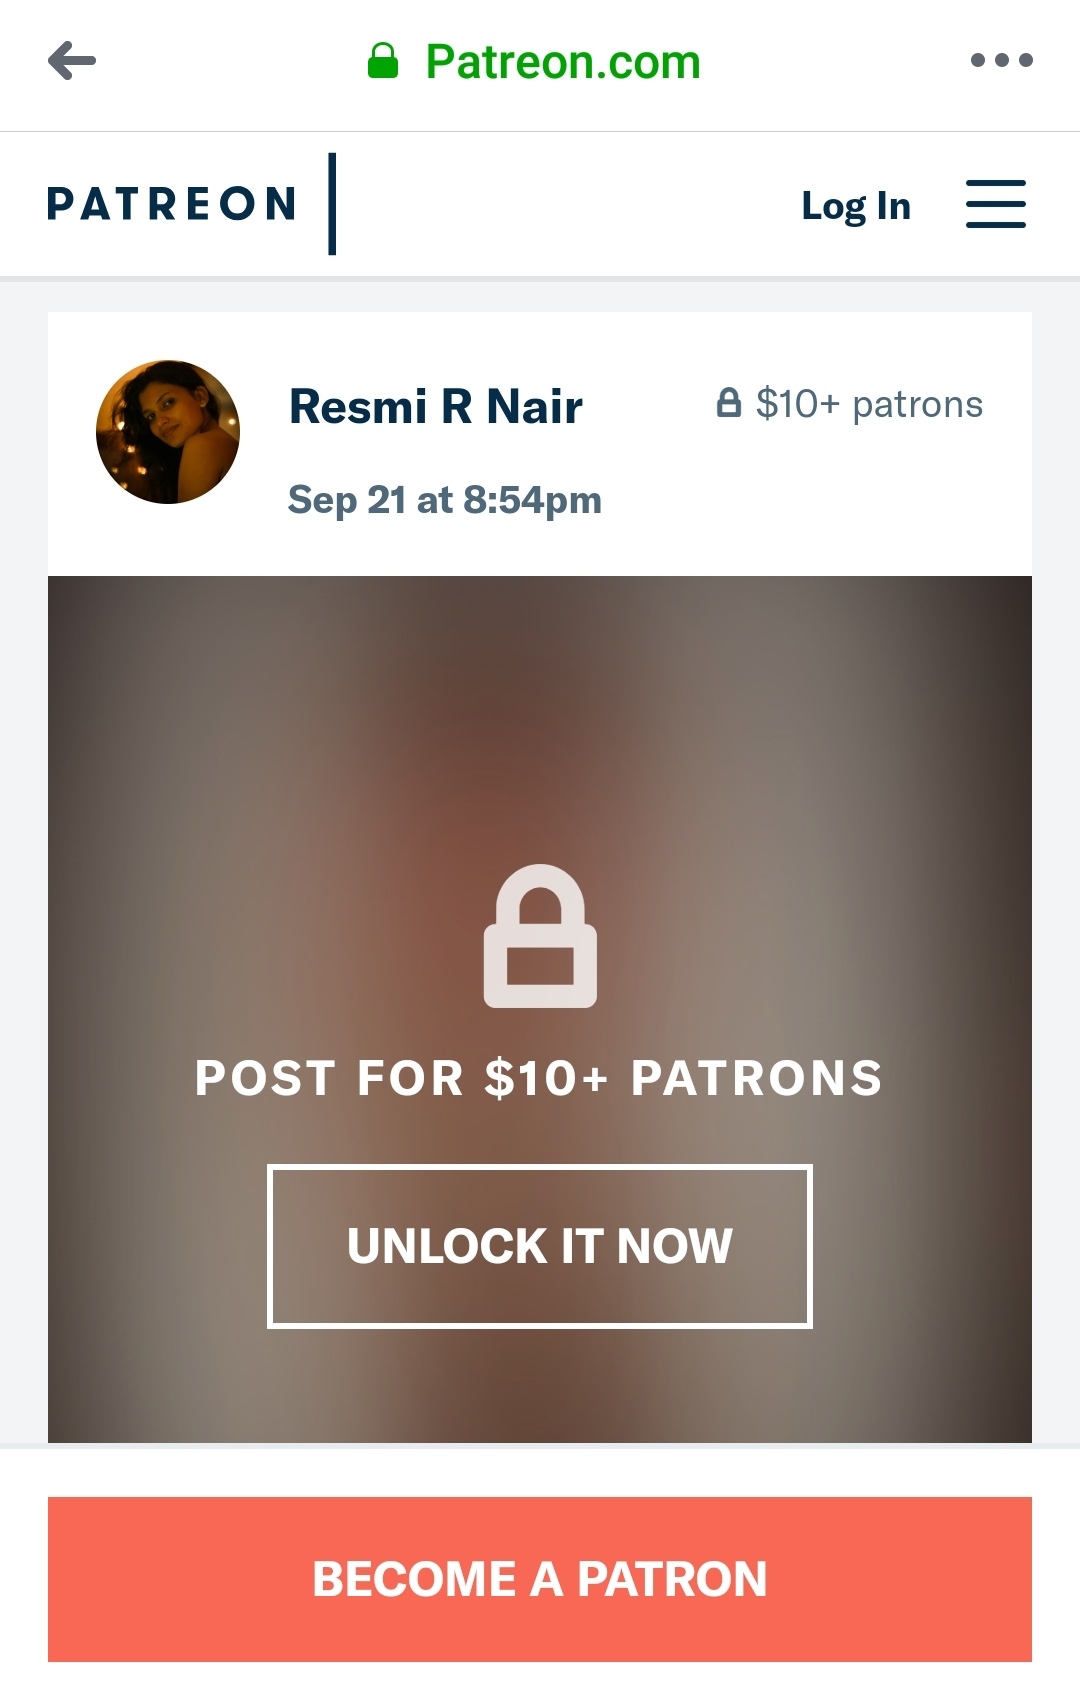1080x1694 pixels.
Task: Click the large padlock icon on locked post
Action: (x=540, y=936)
